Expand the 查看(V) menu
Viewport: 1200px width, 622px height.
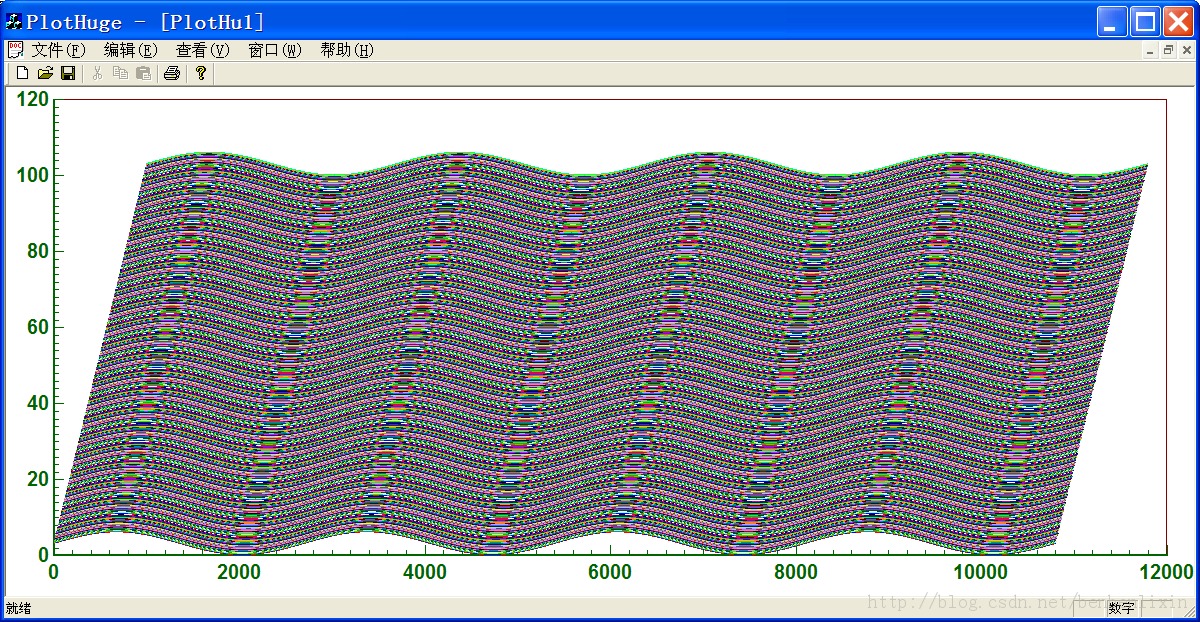click(x=202, y=50)
